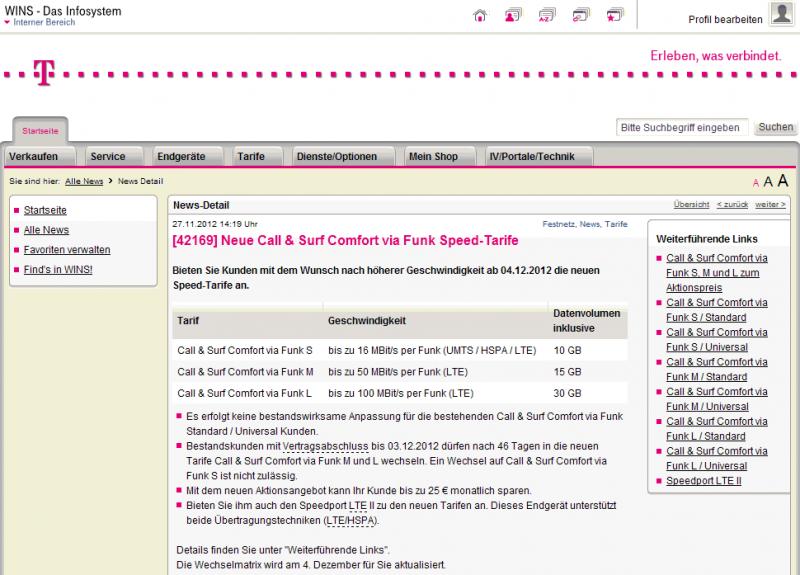
Task: Go to Alle News in breadcrumb
Action: pyautogui.click(x=84, y=181)
